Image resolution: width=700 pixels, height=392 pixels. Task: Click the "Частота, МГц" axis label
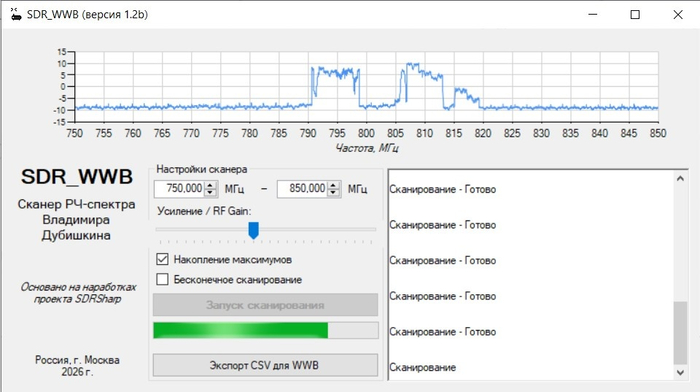point(367,148)
